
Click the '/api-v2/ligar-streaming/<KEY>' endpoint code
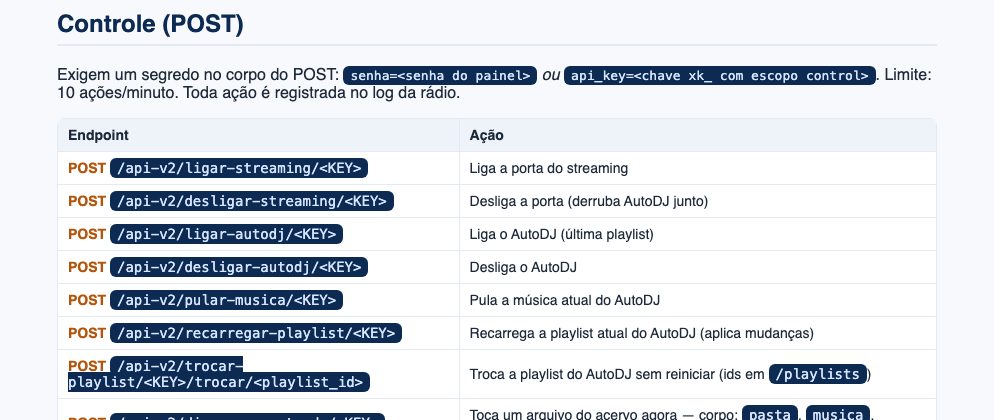click(x=239, y=168)
